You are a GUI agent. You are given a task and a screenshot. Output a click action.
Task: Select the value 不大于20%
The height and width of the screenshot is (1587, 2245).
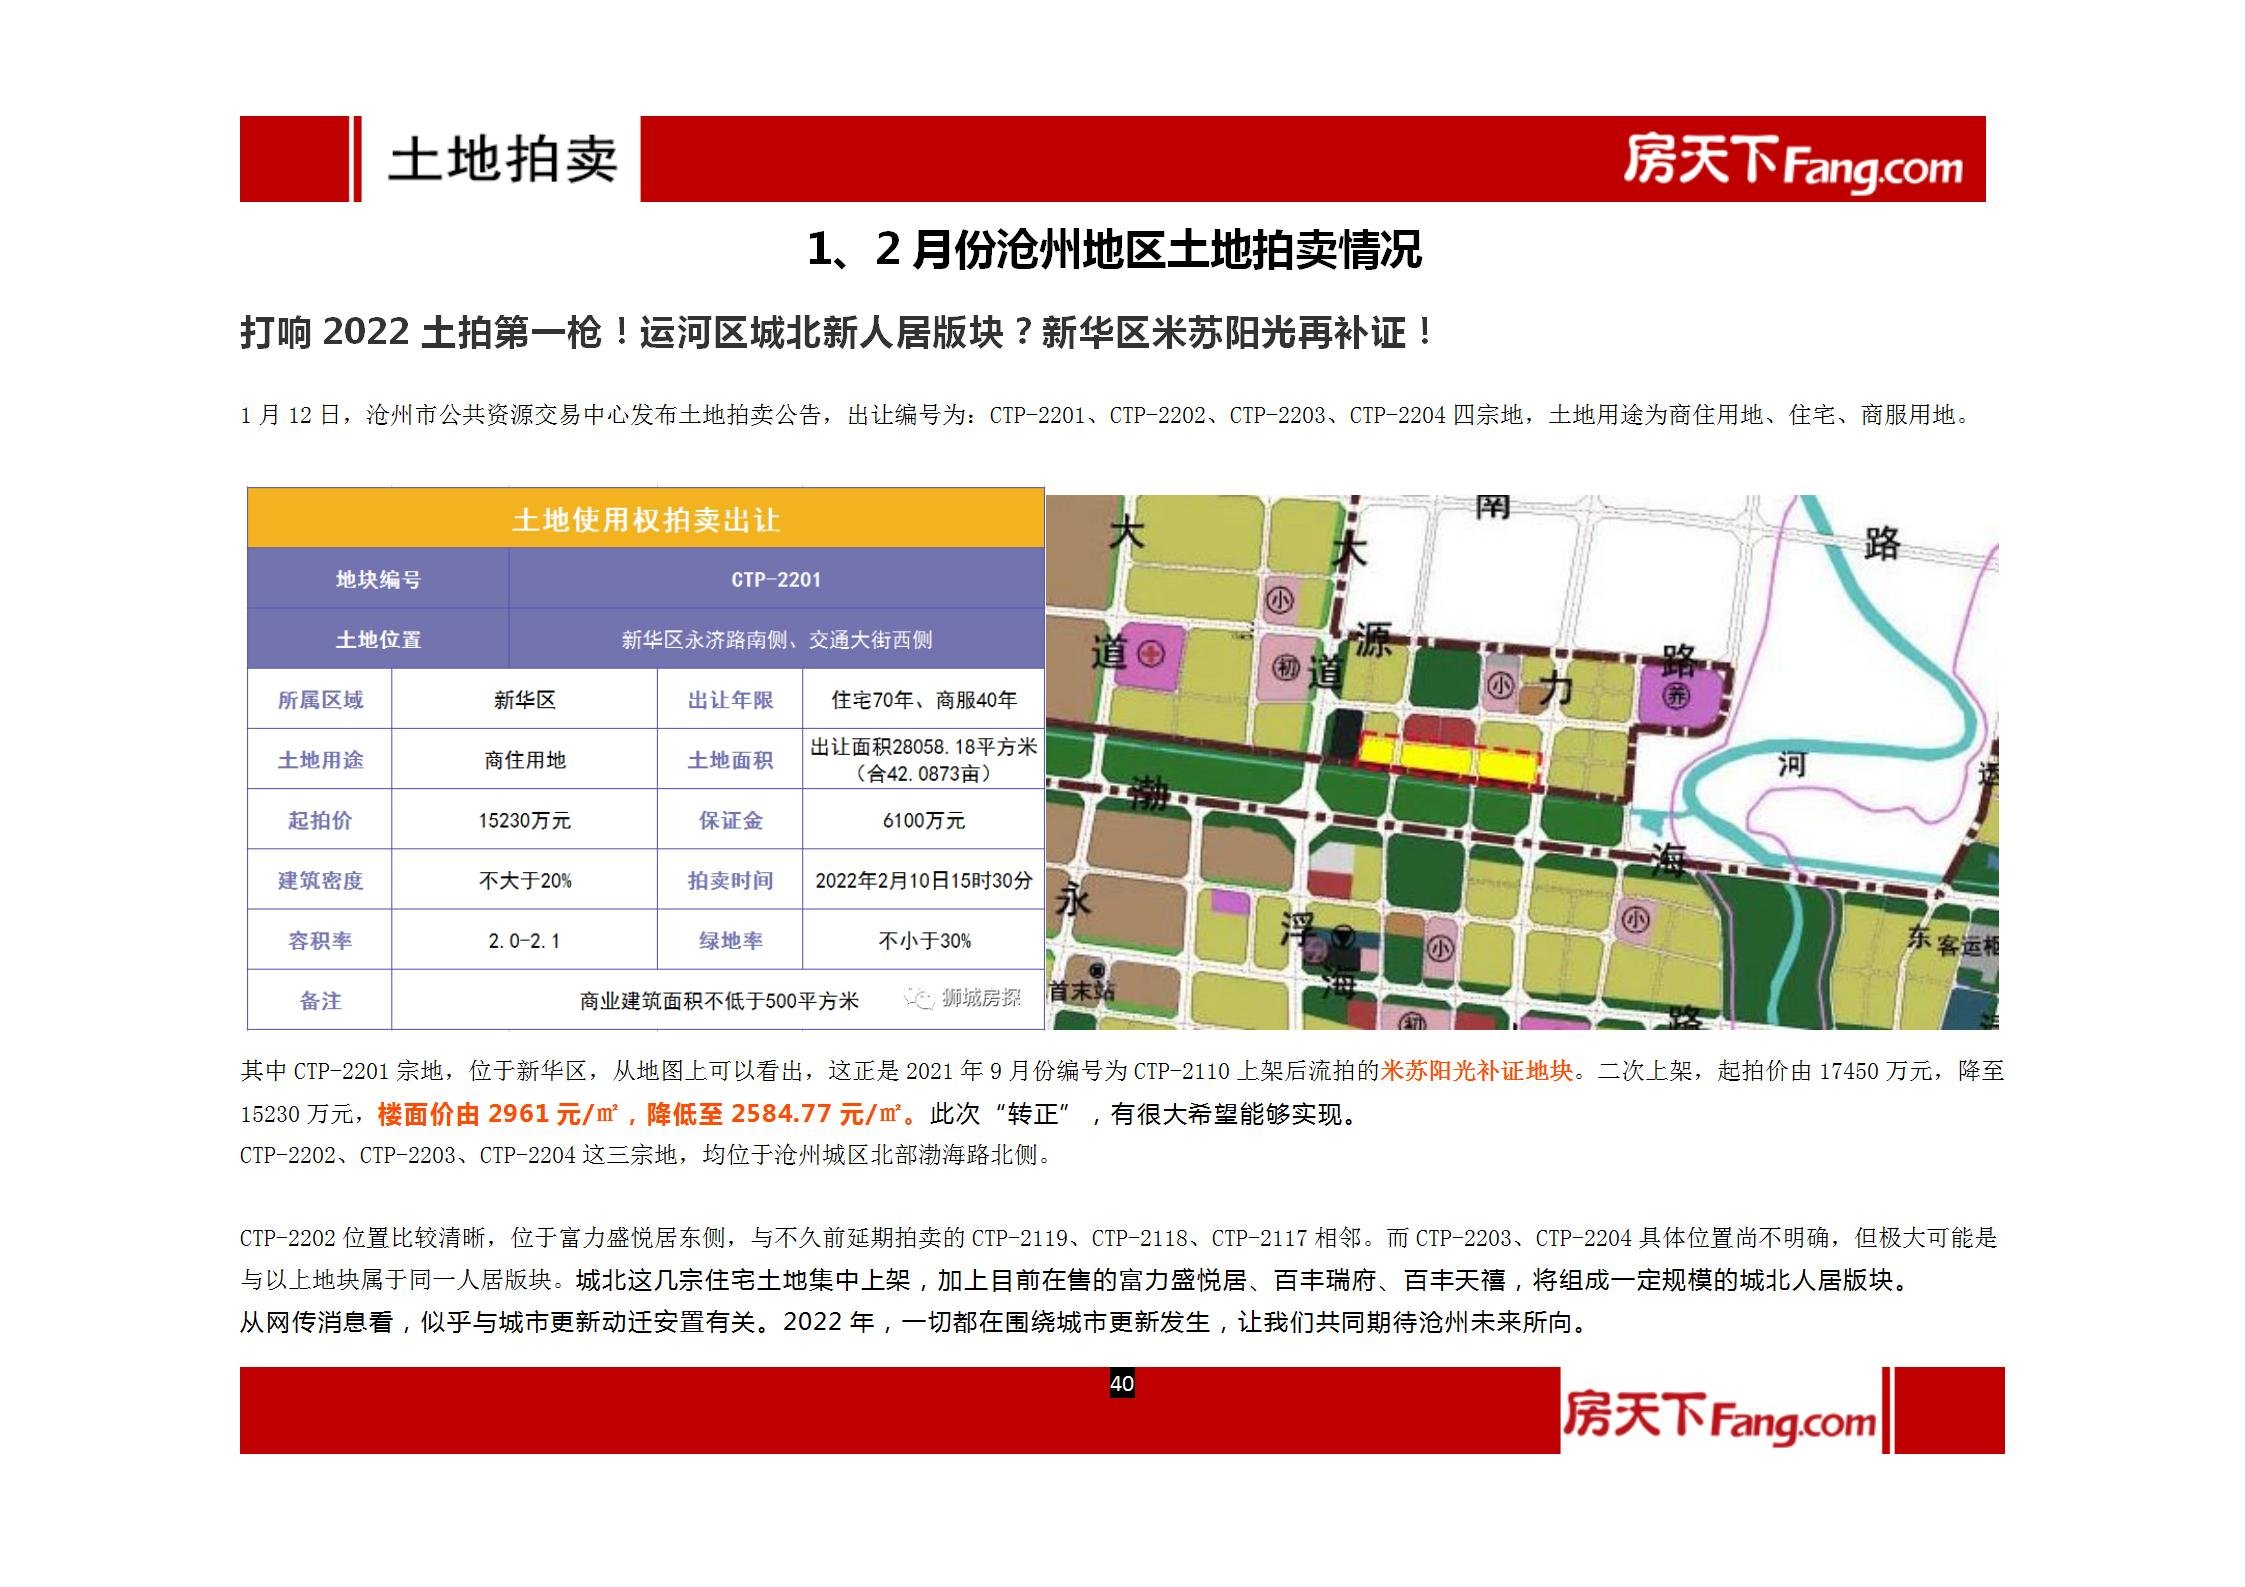525,881
